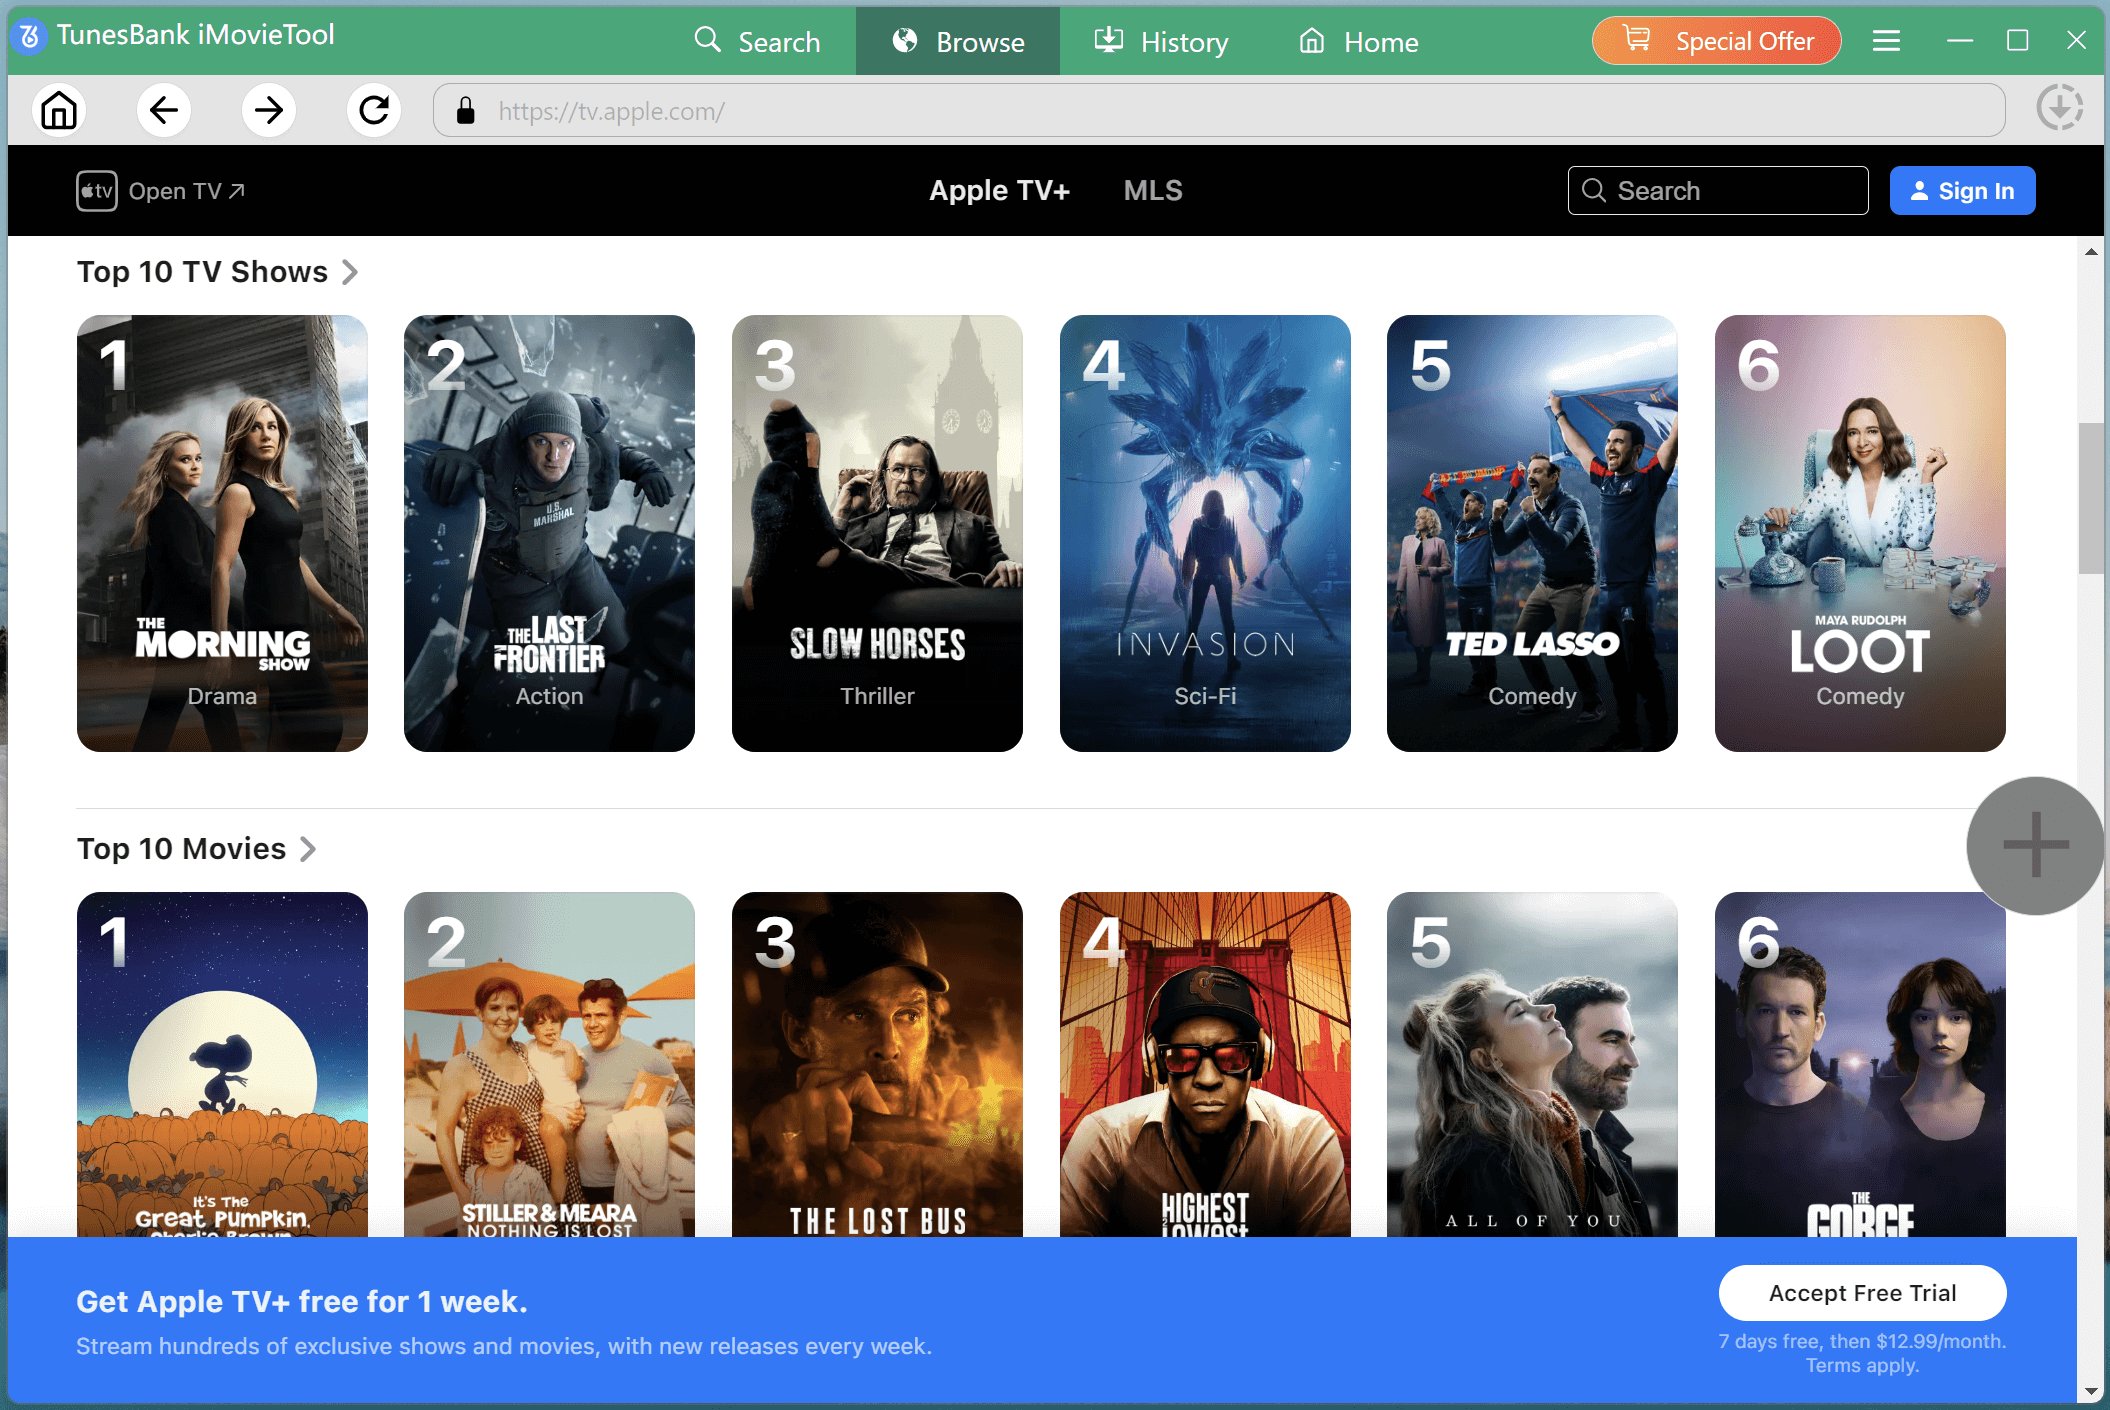
Task: Switch to the Search tab
Action: point(757,42)
